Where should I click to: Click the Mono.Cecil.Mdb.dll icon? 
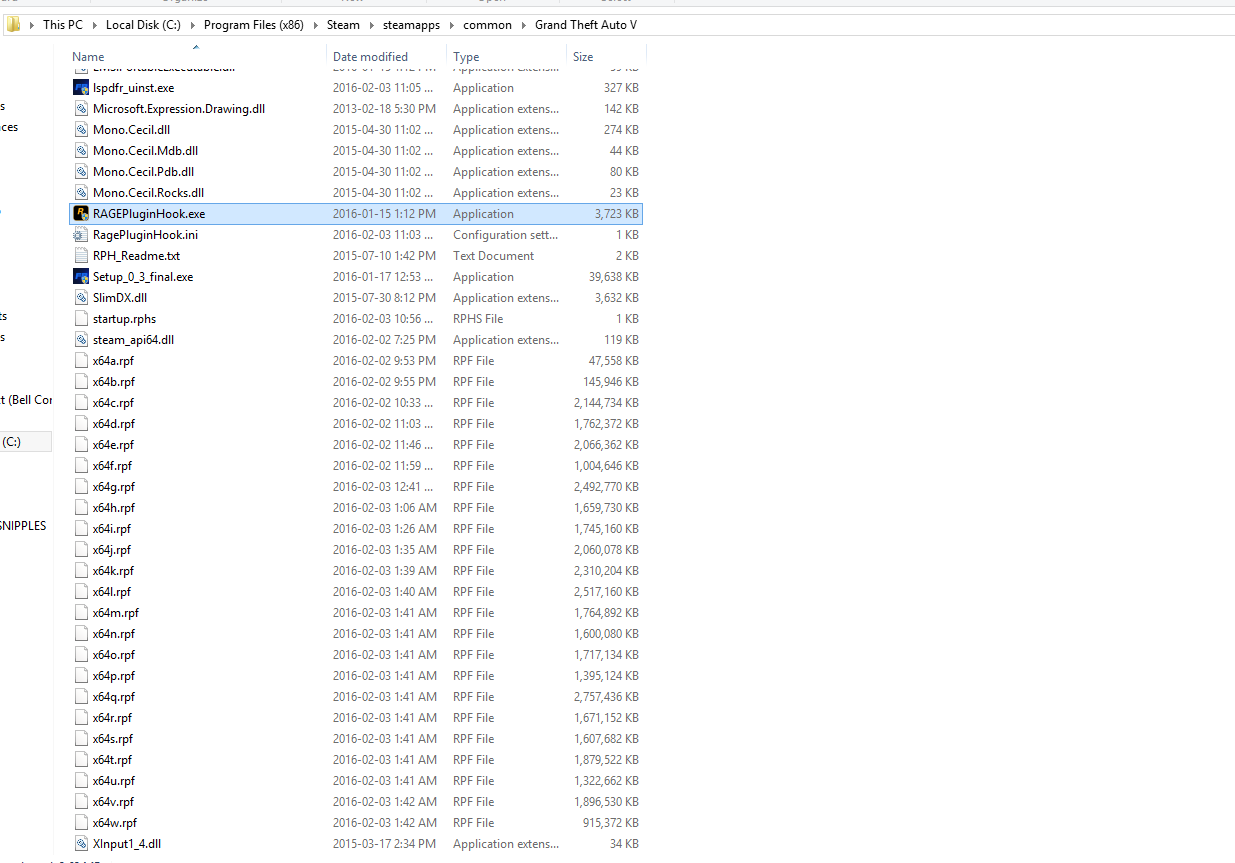pos(82,151)
